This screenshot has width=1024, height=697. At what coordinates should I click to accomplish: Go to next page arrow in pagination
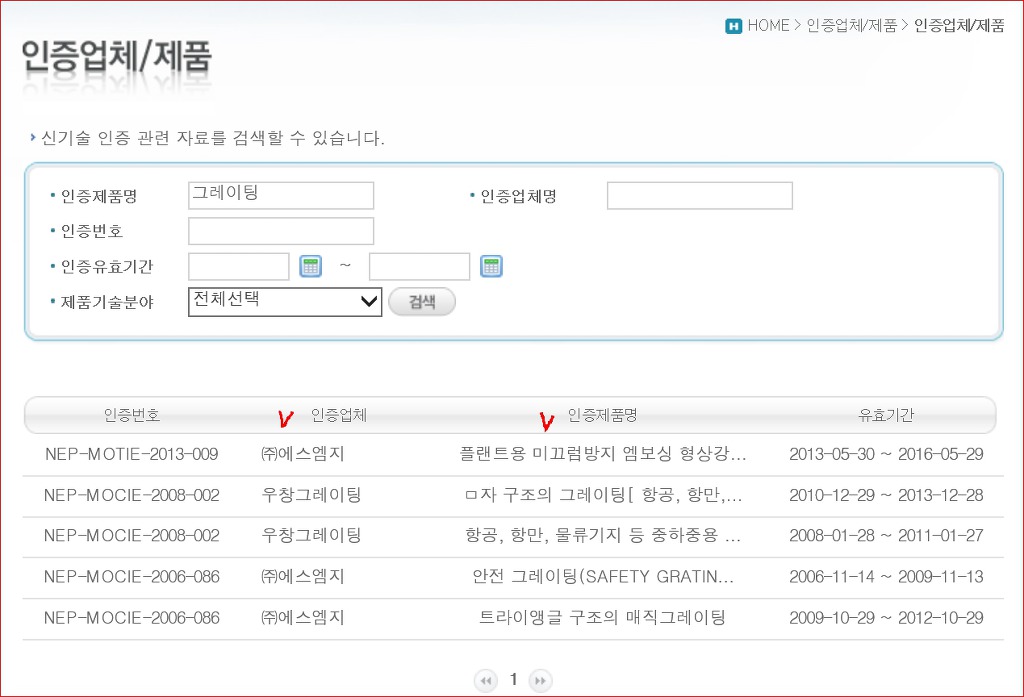(x=540, y=681)
